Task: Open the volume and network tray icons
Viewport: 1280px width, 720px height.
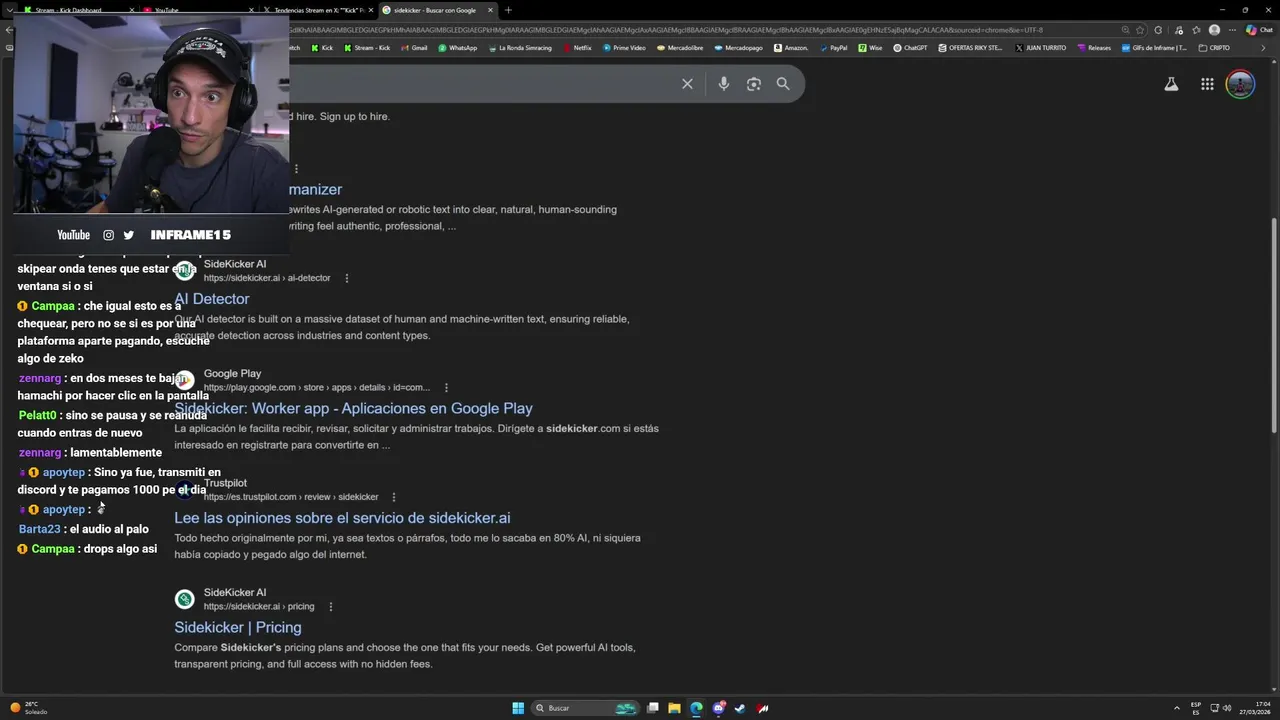Action: (x=1220, y=708)
